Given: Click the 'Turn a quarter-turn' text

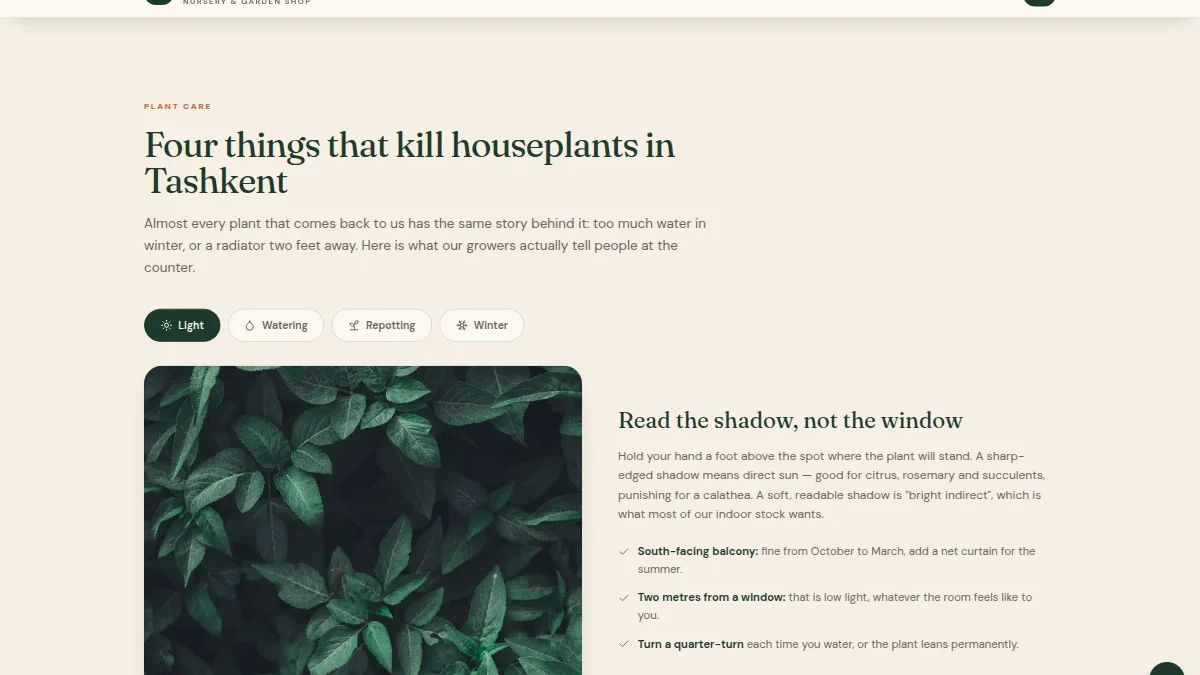Looking at the screenshot, I should [x=691, y=644].
